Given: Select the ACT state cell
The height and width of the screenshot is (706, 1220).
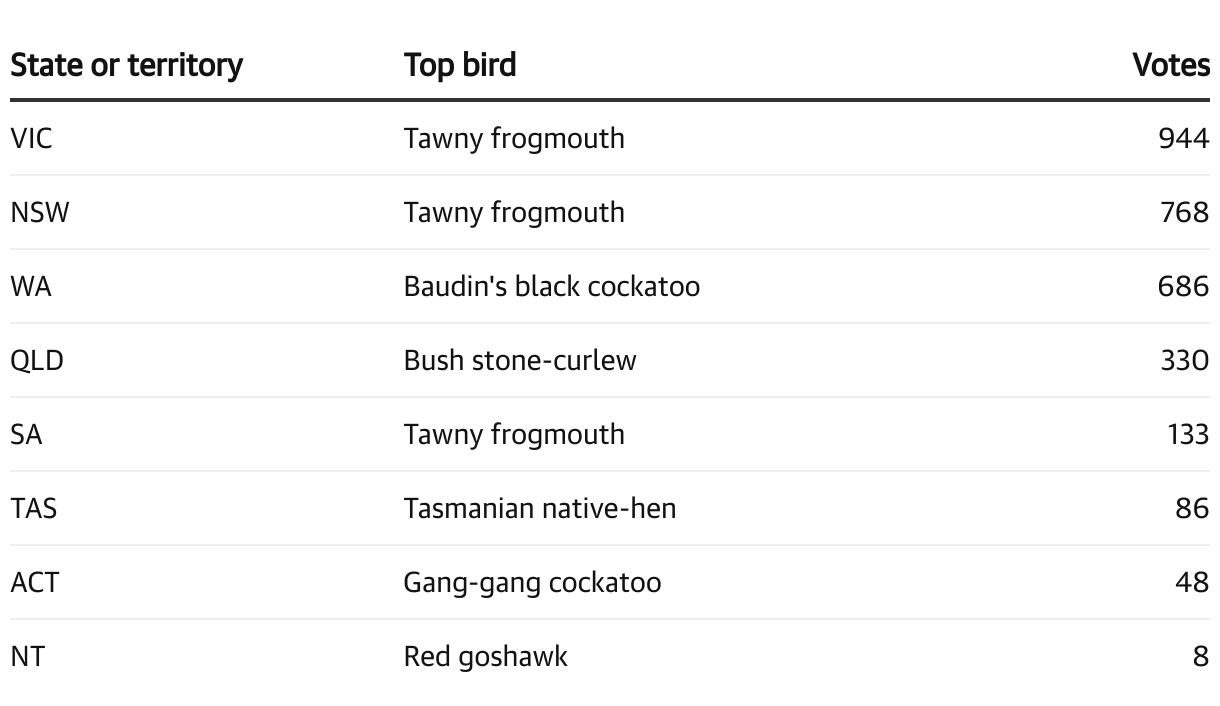Looking at the screenshot, I should [x=35, y=582].
